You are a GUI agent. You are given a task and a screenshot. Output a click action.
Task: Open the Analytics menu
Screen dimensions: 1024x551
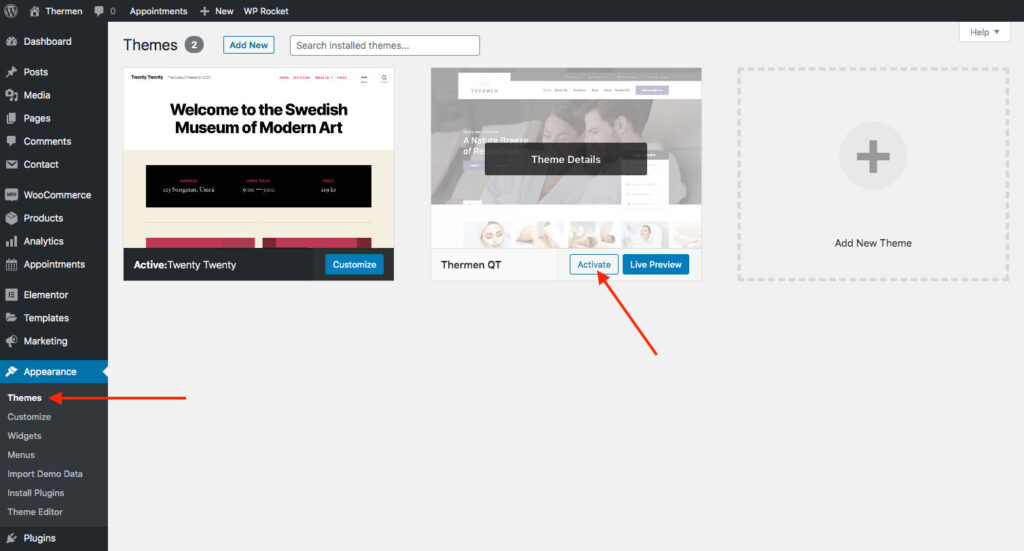[x=44, y=241]
